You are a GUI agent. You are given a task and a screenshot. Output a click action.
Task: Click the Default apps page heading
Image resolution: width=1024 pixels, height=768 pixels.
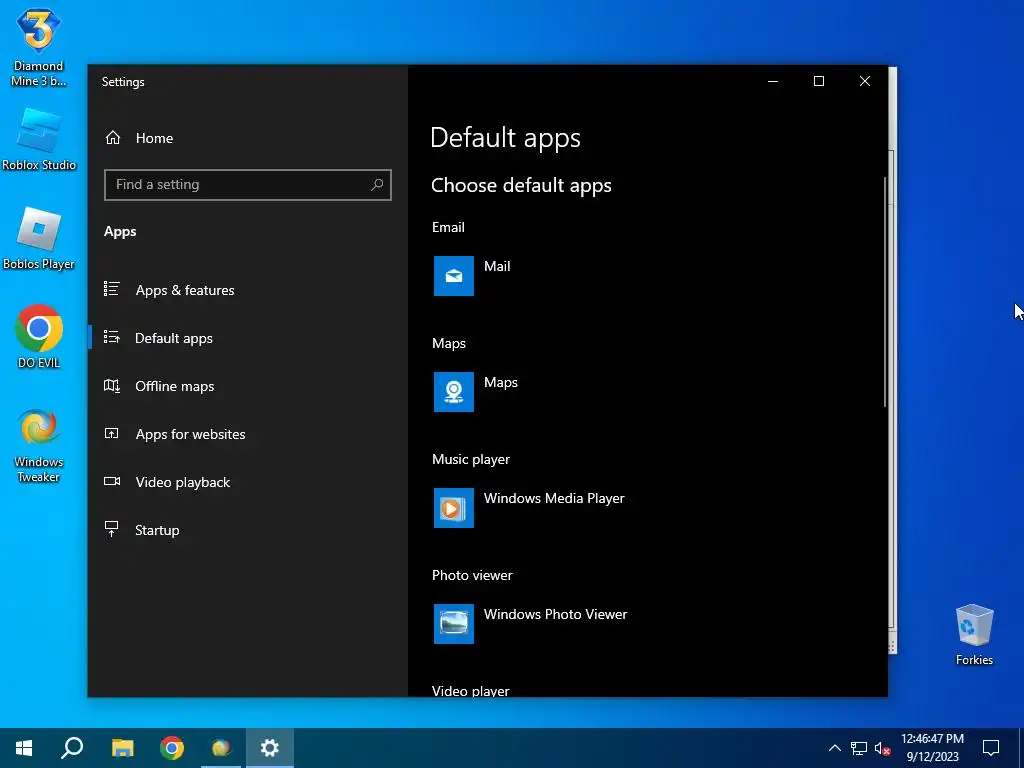click(505, 138)
